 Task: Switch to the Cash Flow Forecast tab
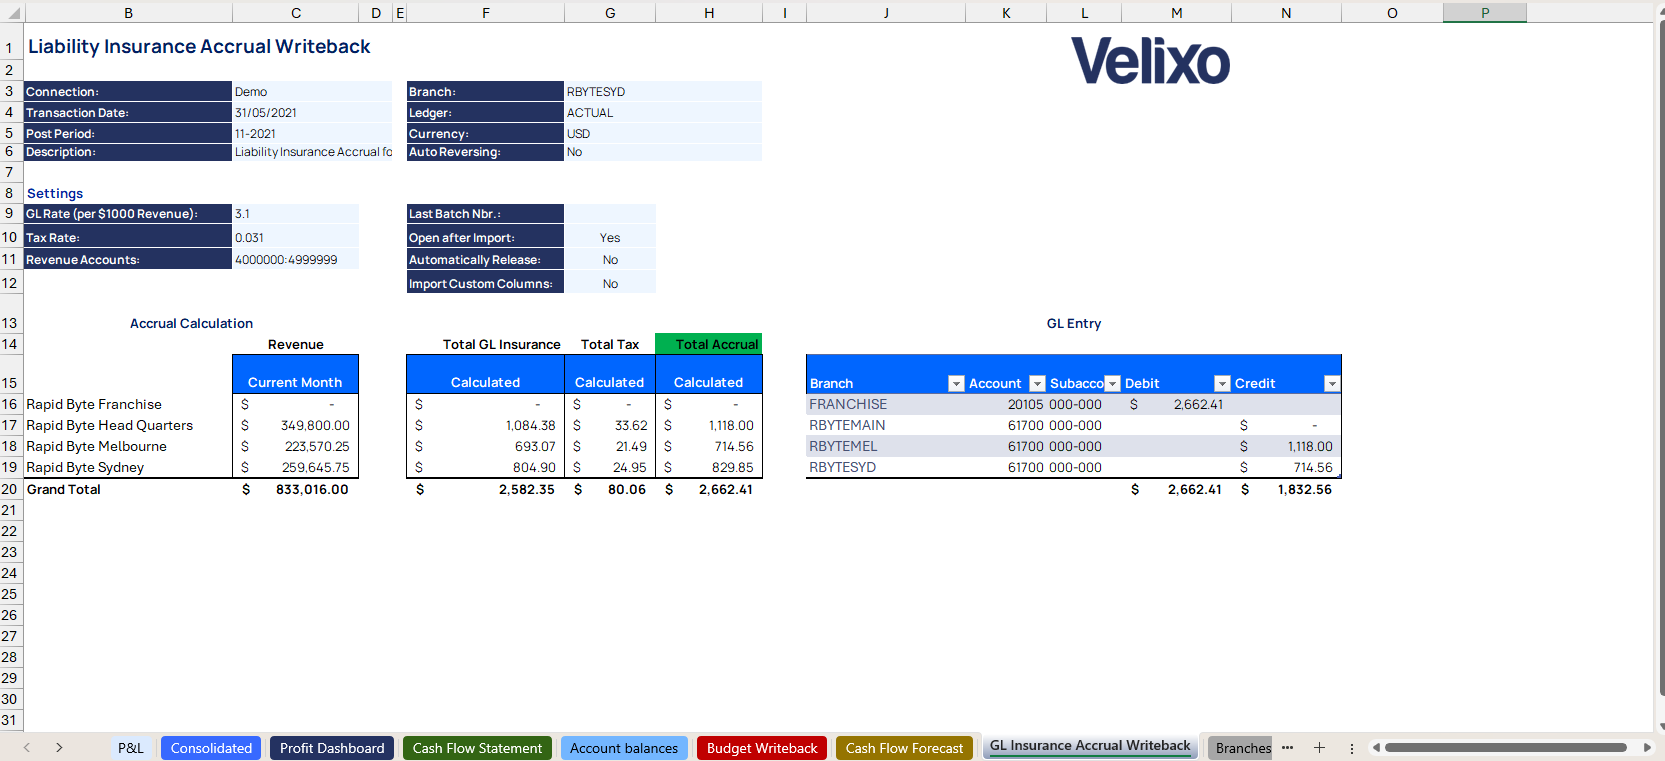tap(904, 748)
